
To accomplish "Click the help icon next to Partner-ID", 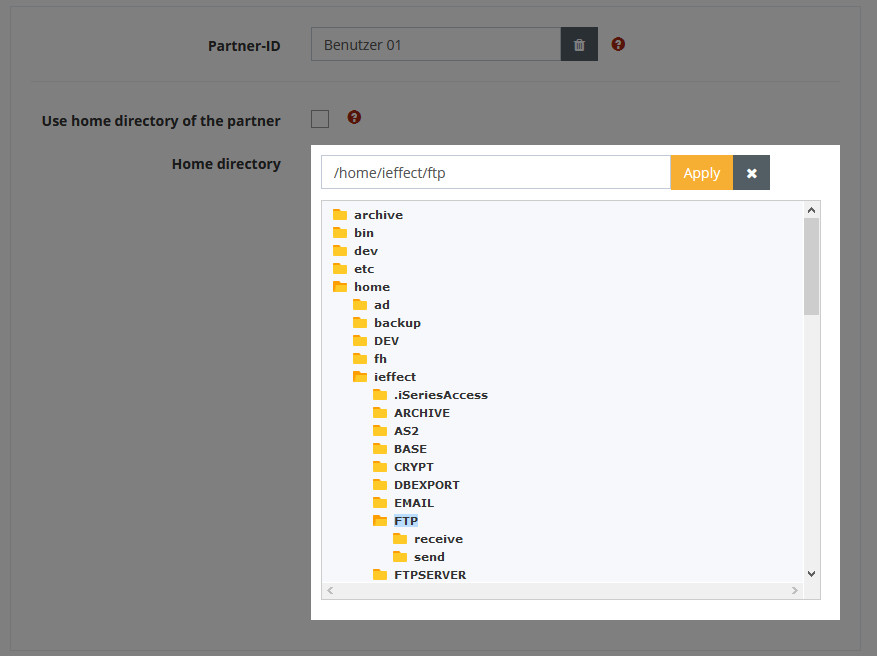I will point(618,44).
